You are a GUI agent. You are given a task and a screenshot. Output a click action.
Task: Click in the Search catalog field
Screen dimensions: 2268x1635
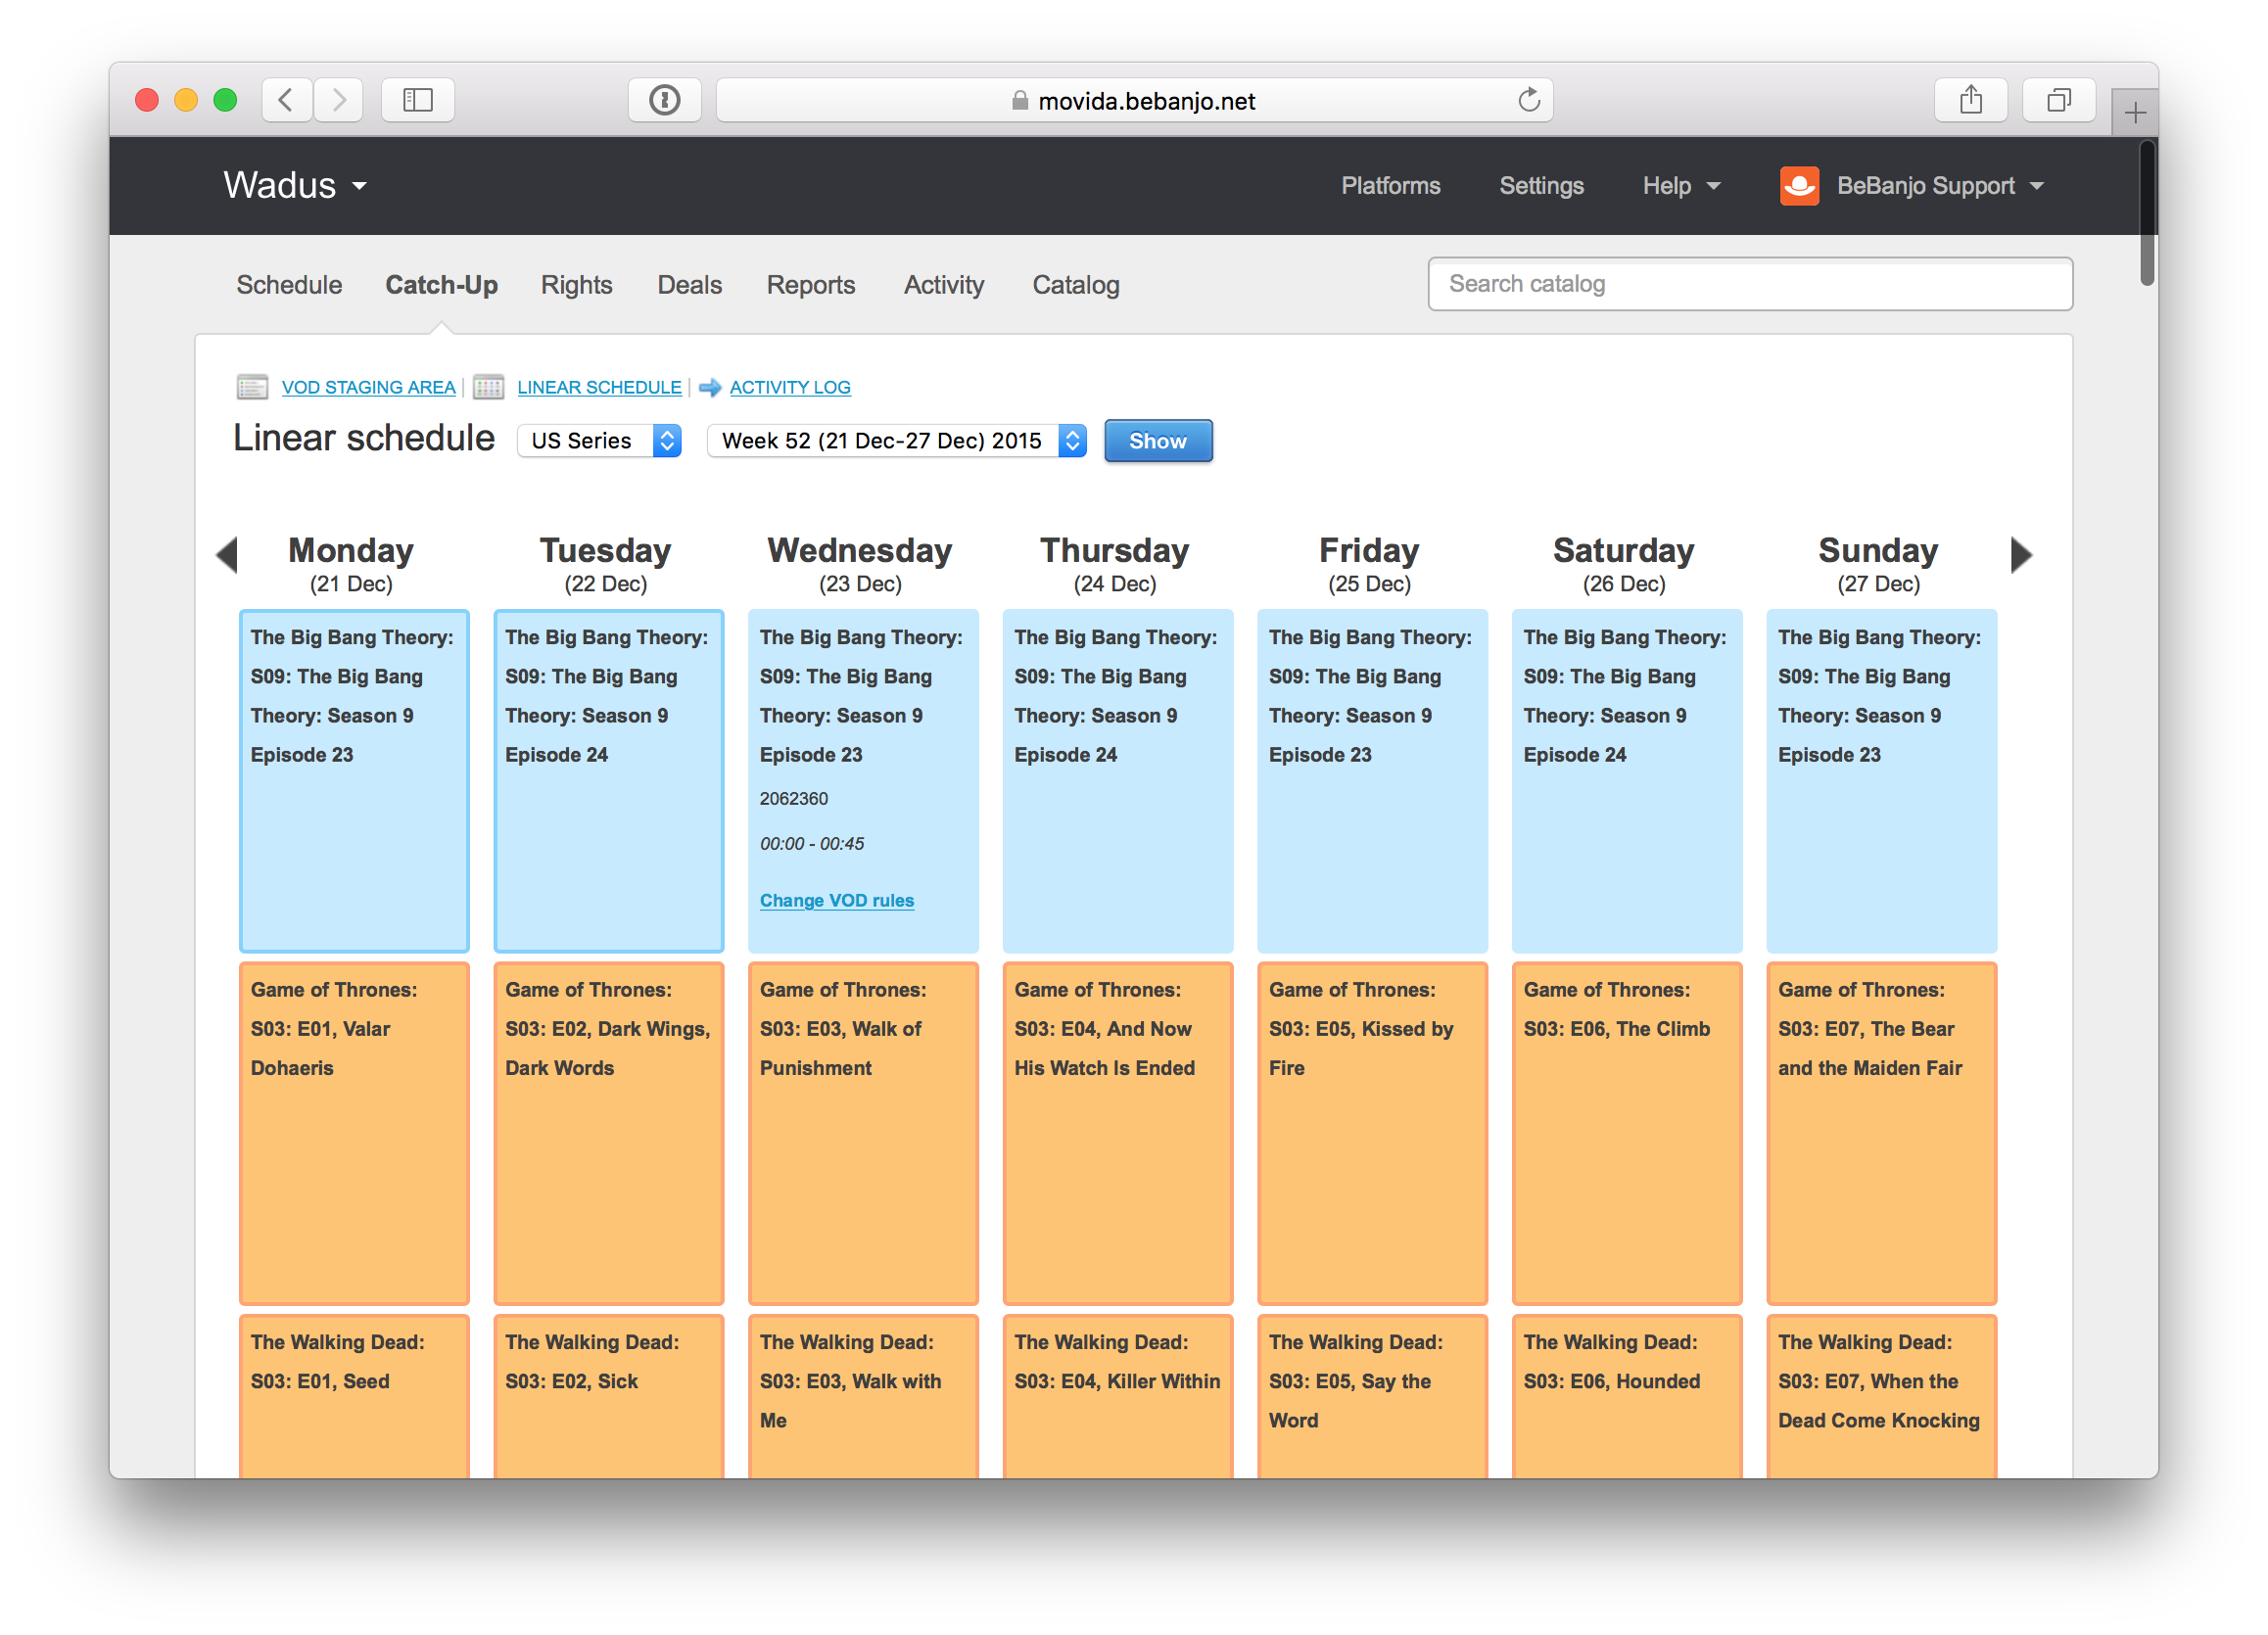[x=1750, y=284]
